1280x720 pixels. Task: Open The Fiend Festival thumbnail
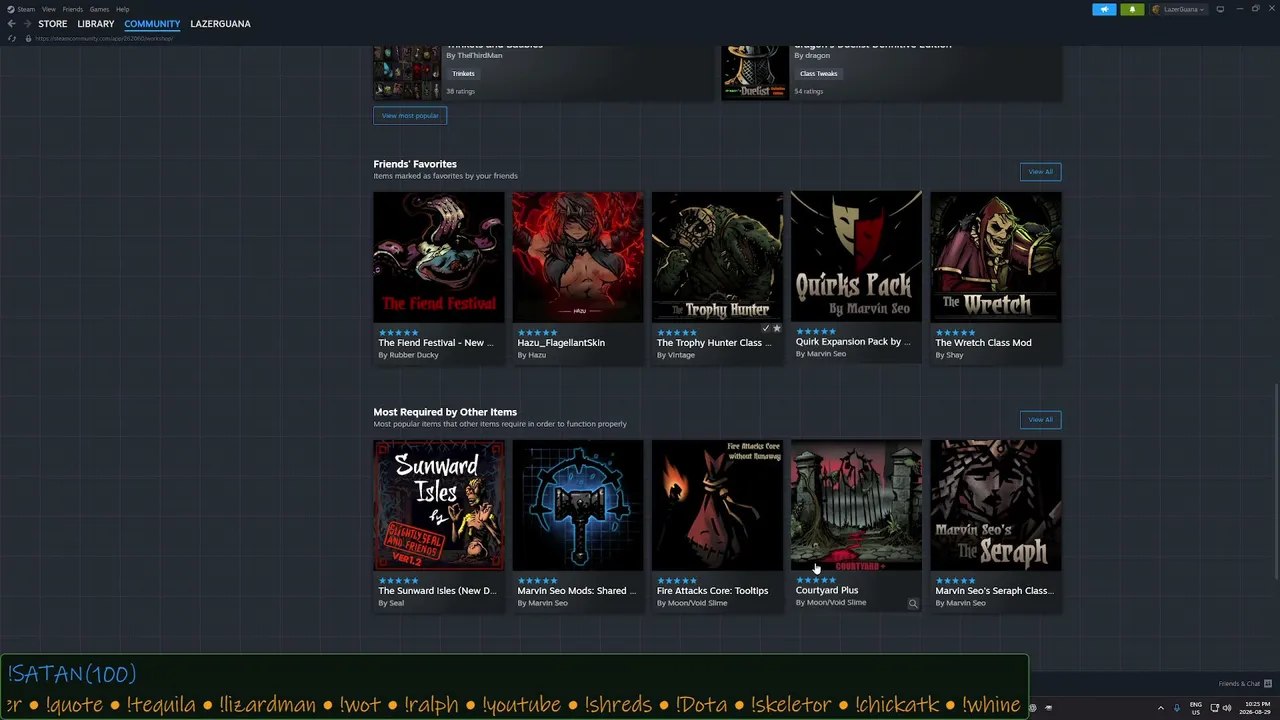(x=439, y=257)
